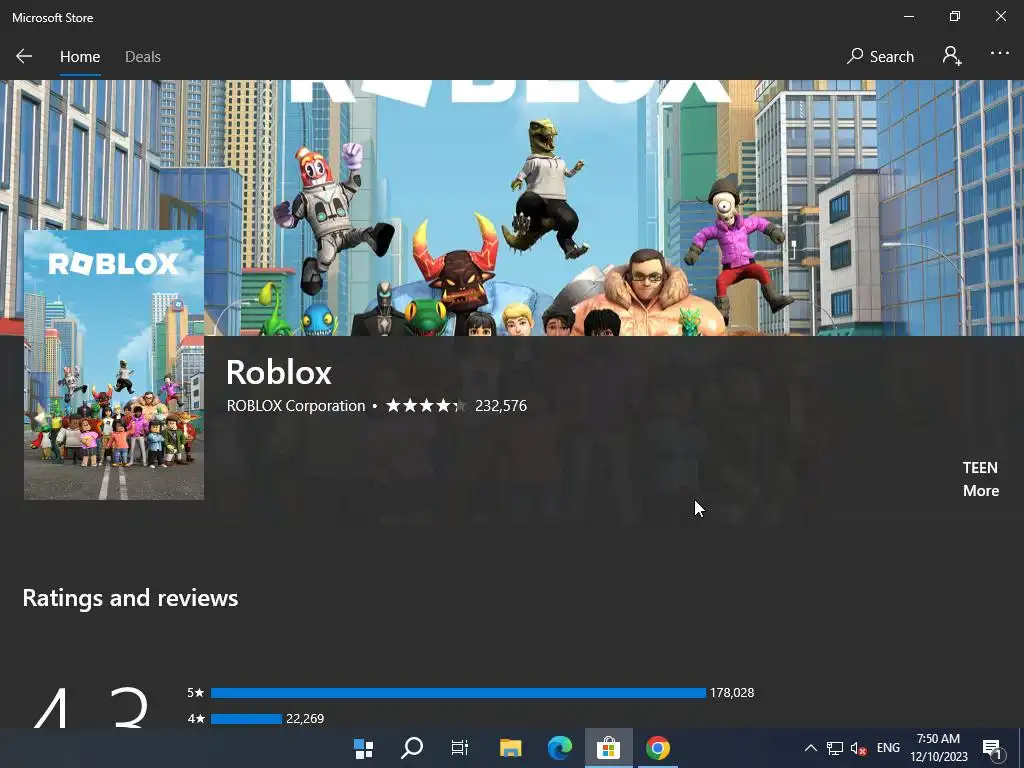Image resolution: width=1024 pixels, height=768 pixels.
Task: Open the Home tab
Action: click(x=80, y=57)
